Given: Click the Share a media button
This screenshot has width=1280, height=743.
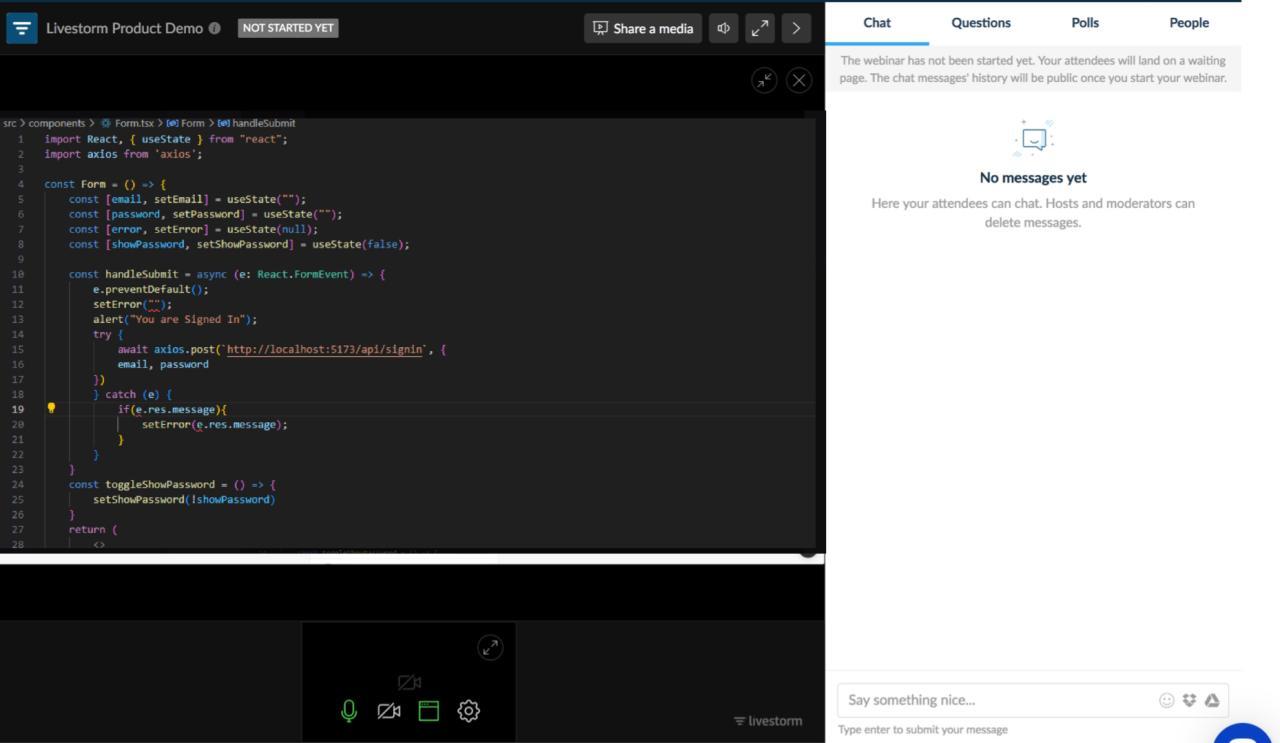Looking at the screenshot, I should click(643, 28).
